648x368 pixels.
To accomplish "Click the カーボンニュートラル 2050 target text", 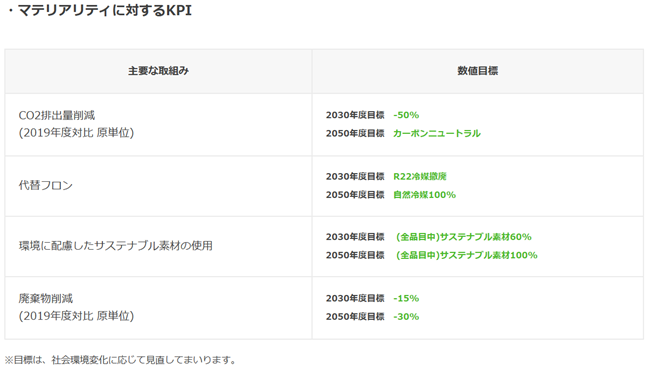I will tap(437, 133).
